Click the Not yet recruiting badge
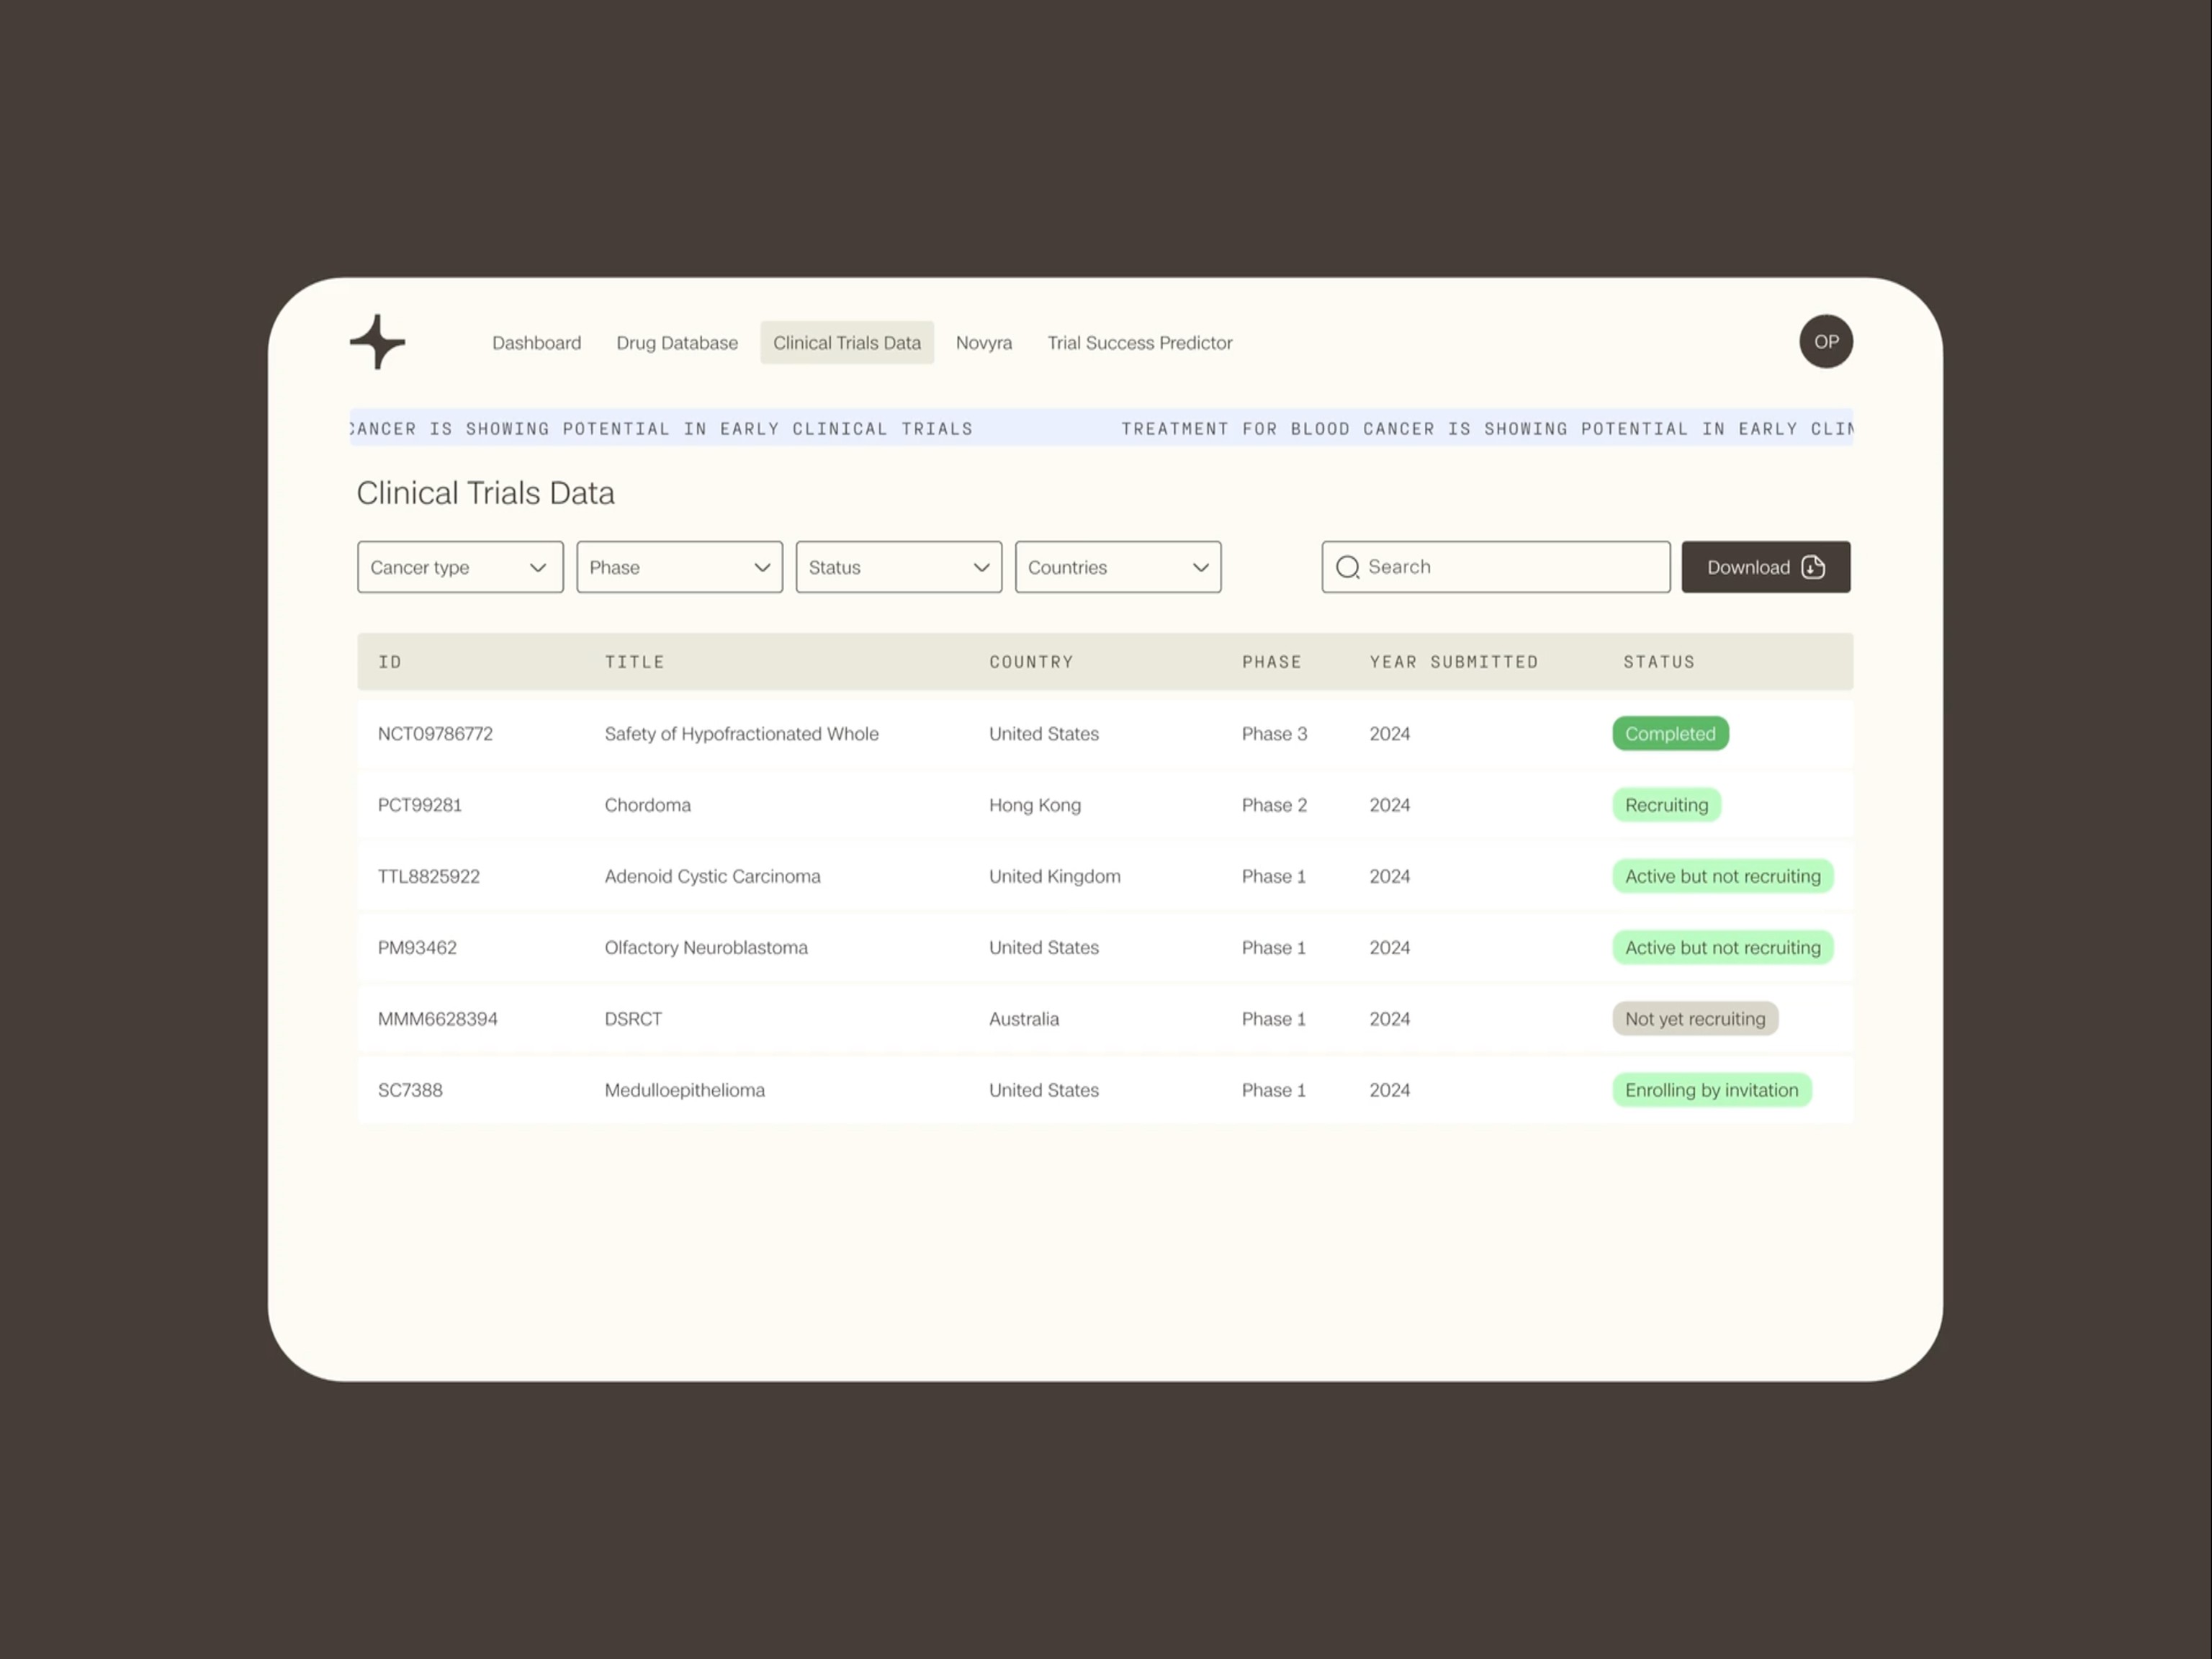2212x1659 pixels. point(1694,1019)
